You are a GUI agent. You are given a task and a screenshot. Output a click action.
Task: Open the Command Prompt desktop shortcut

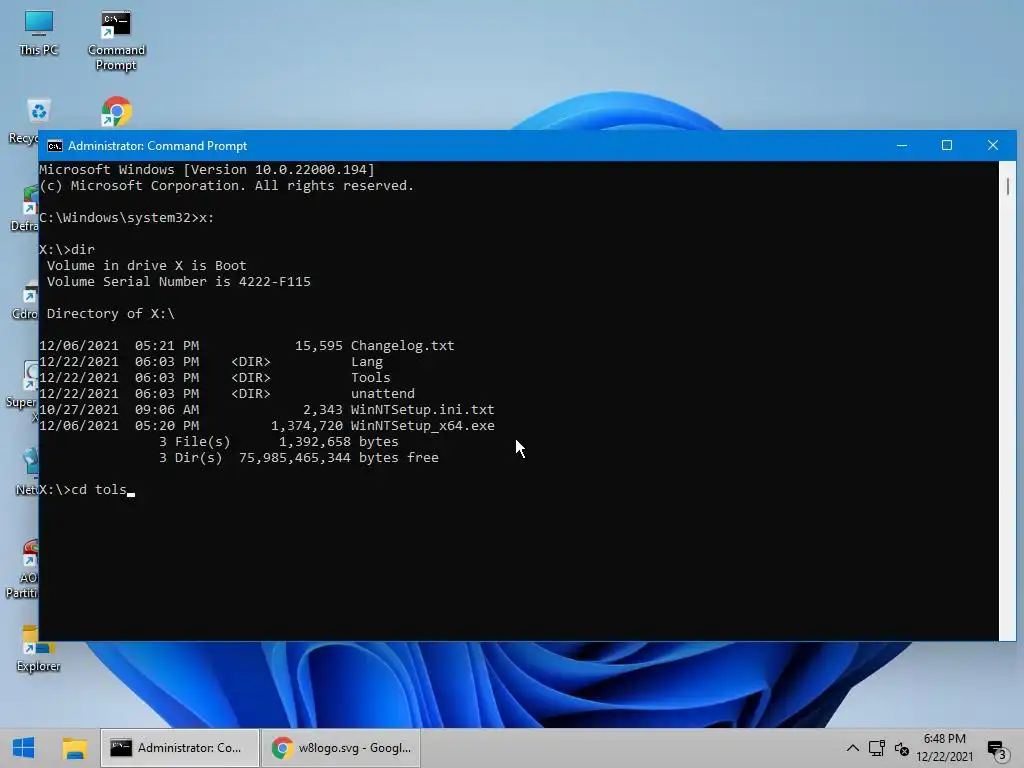click(x=116, y=40)
